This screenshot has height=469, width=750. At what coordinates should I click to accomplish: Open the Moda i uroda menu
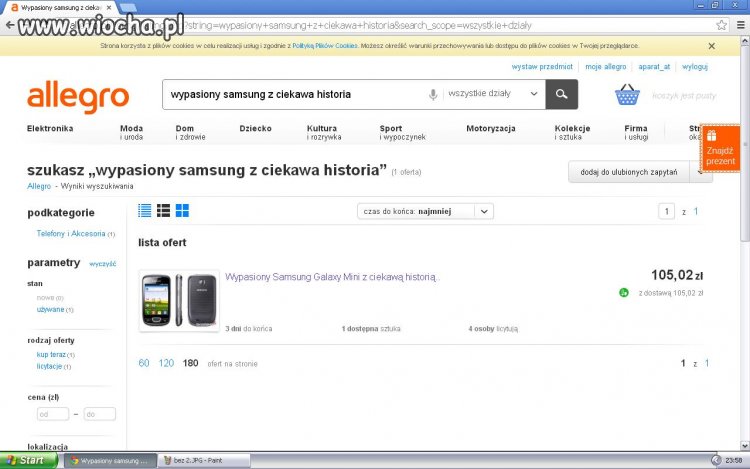132,132
